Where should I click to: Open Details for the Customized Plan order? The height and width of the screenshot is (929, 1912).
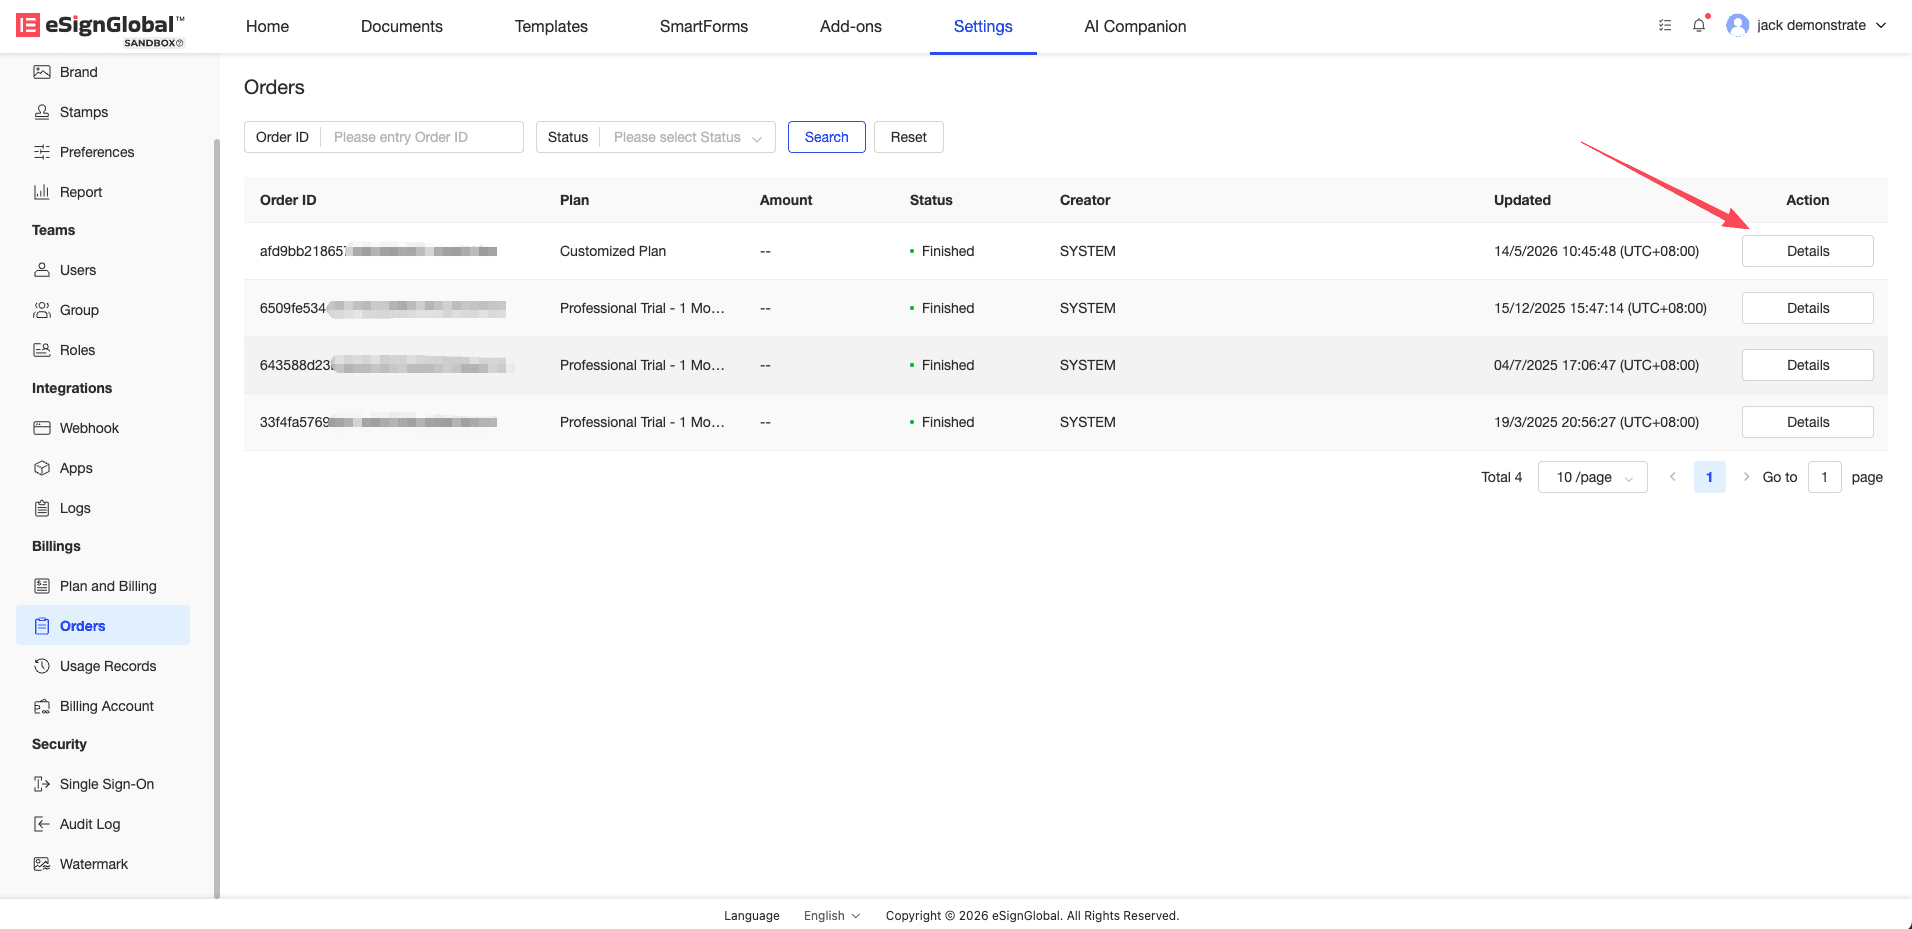click(x=1808, y=251)
